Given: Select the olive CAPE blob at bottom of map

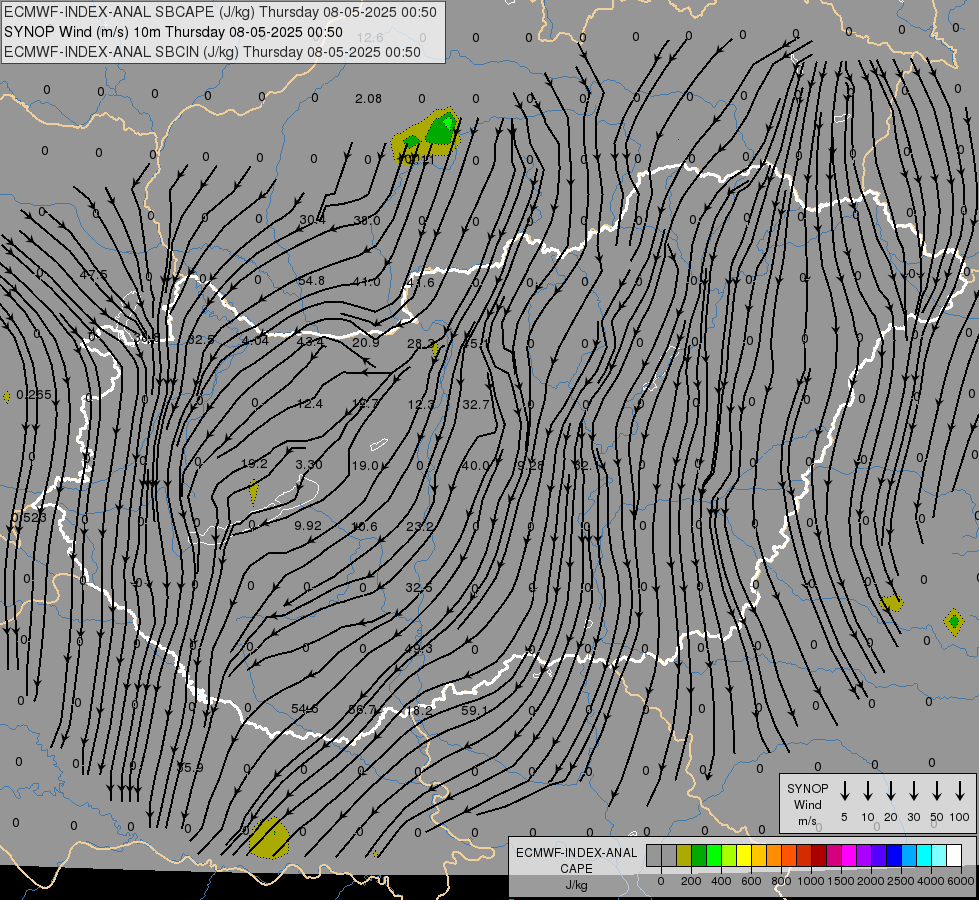Looking at the screenshot, I should point(269,838).
